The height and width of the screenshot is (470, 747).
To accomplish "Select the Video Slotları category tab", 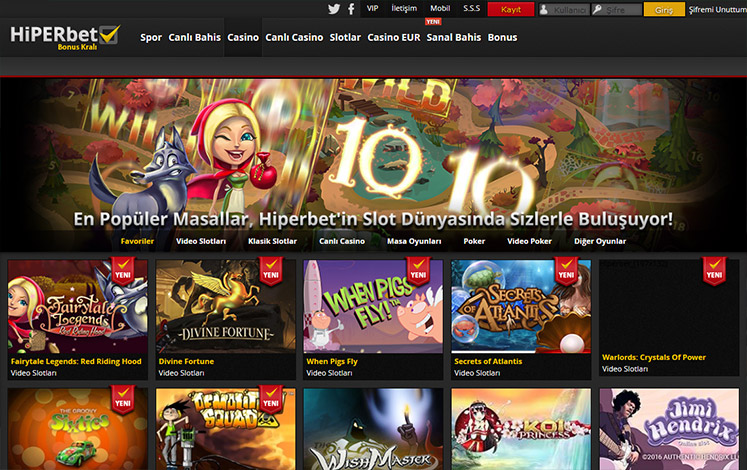I will [201, 241].
